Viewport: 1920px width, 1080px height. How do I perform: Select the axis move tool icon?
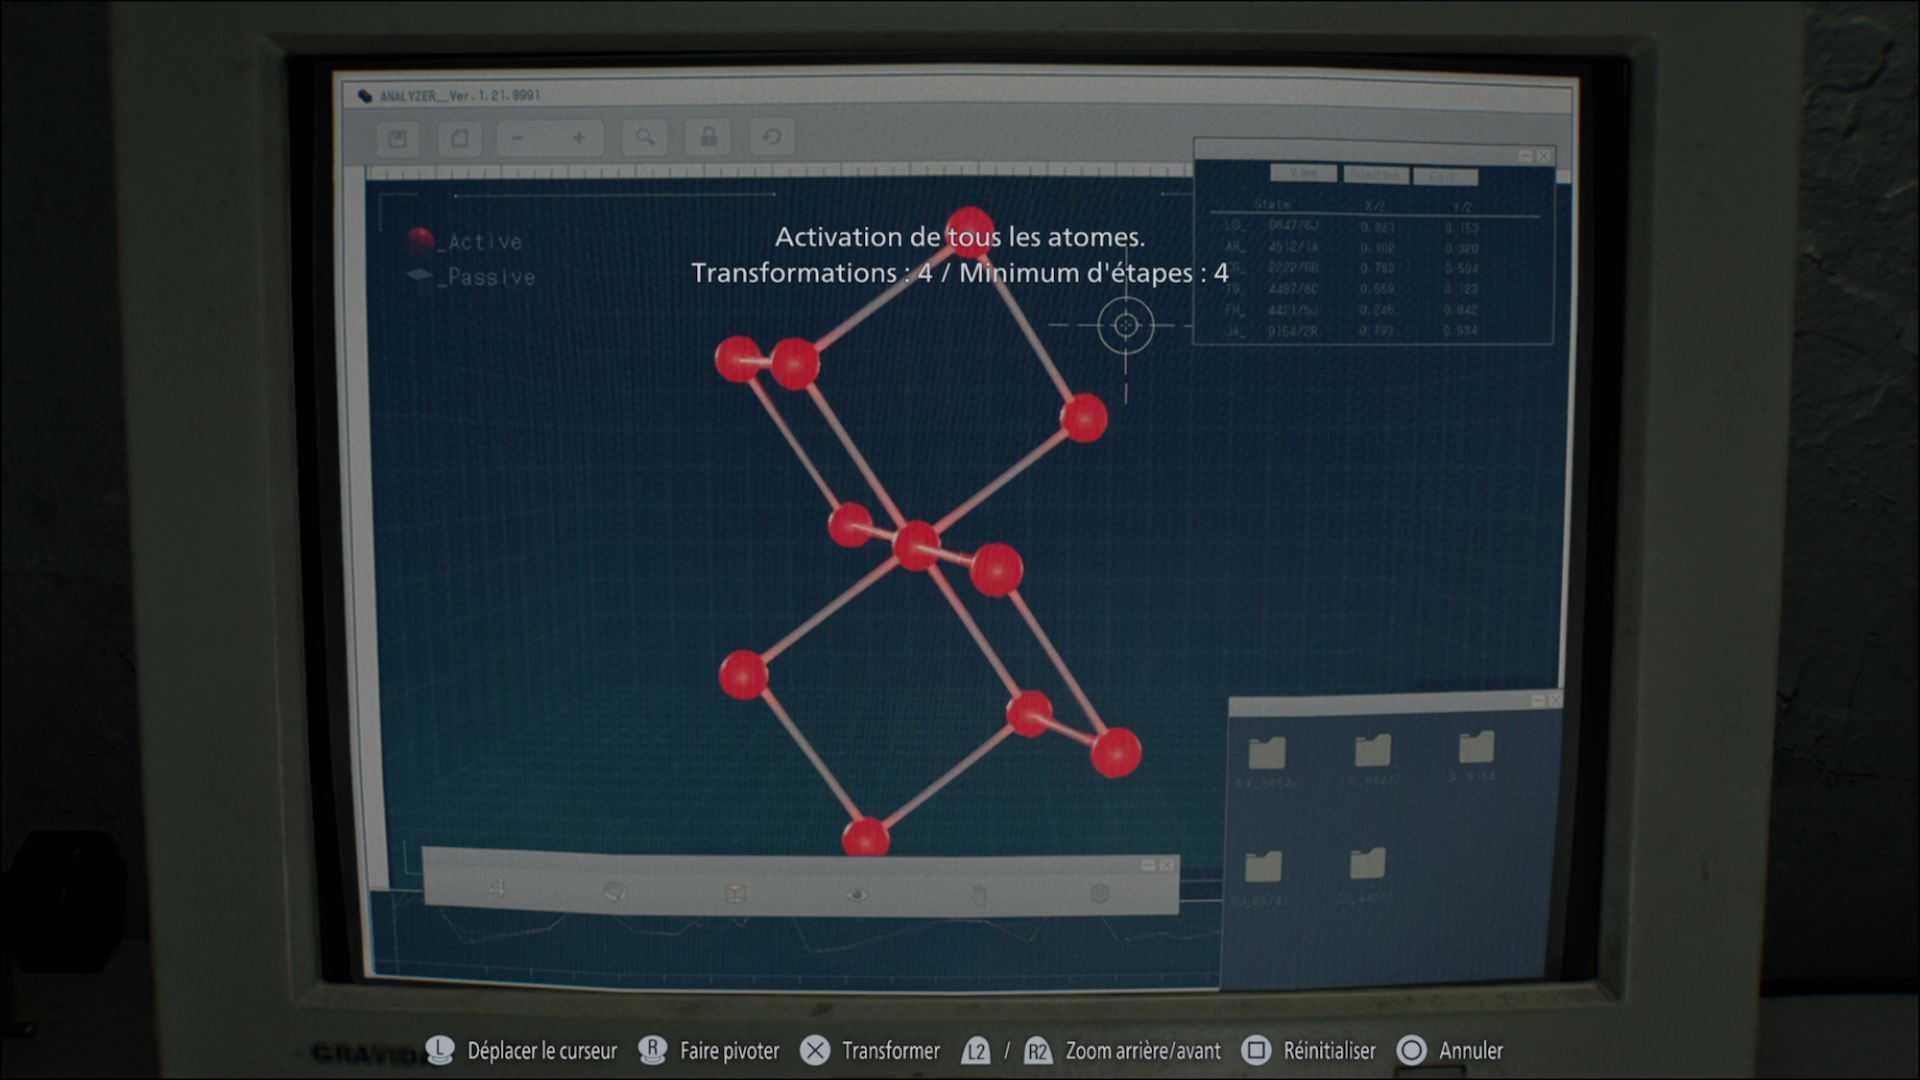(497, 889)
